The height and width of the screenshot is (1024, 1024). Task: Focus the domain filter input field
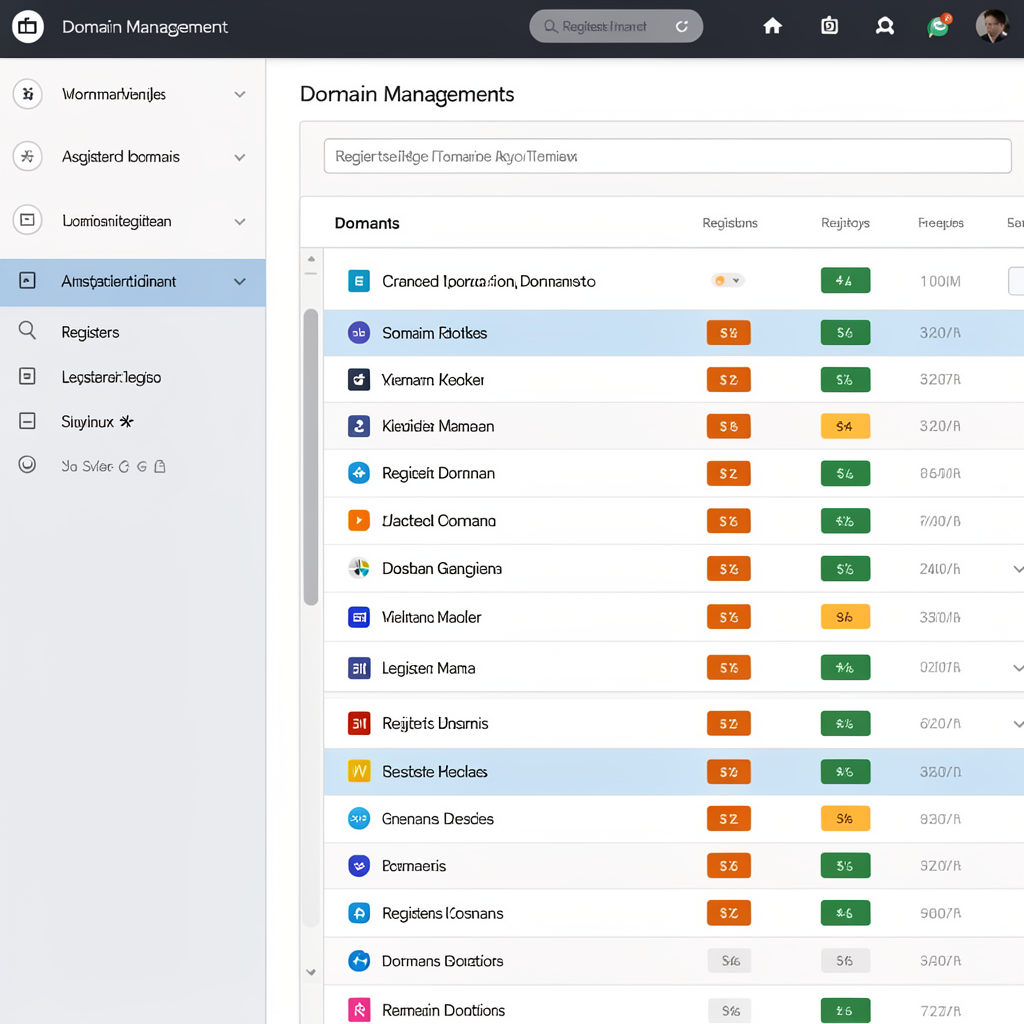point(667,156)
